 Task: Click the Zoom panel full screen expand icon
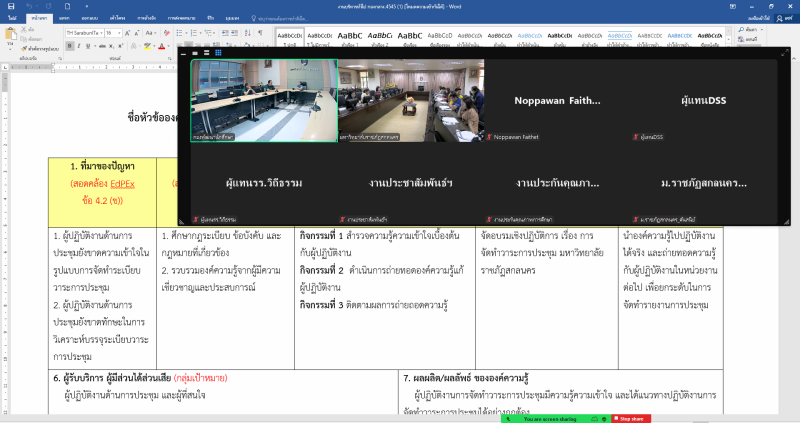point(783,52)
